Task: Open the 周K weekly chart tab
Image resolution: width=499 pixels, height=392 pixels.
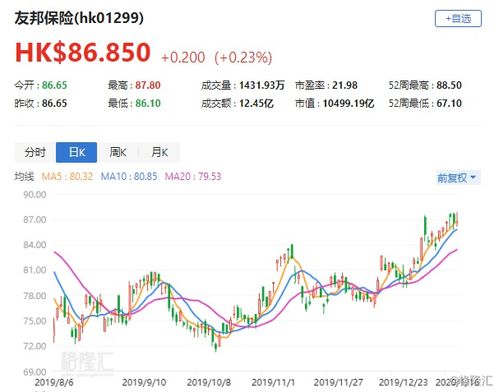Action: pos(118,152)
